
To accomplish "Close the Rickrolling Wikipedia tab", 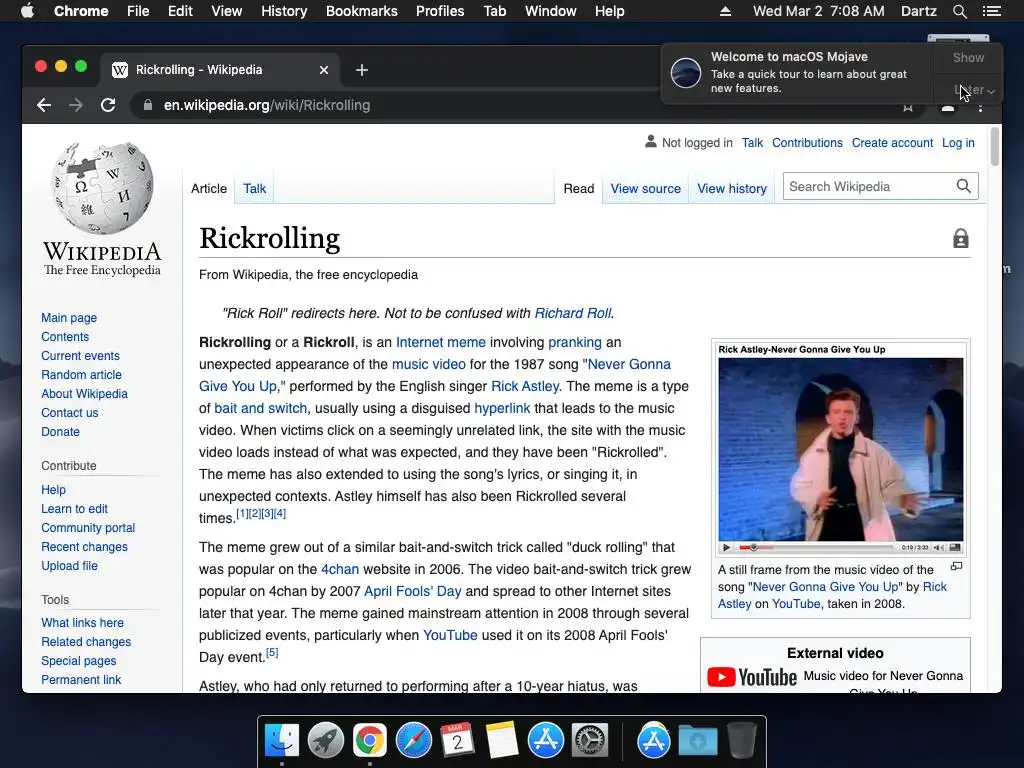I will pyautogui.click(x=324, y=70).
